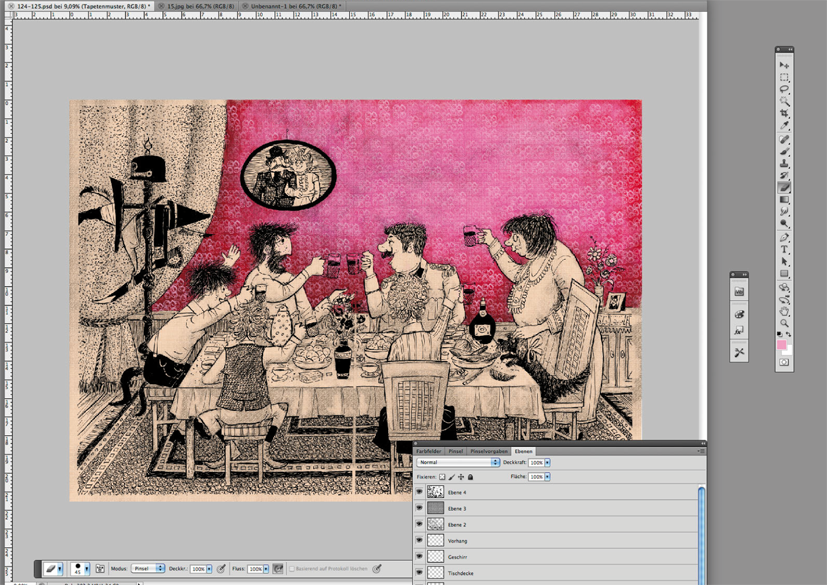Enable Basierend auf Protokoll löschen checkbox
The height and width of the screenshot is (585, 827).
292,569
